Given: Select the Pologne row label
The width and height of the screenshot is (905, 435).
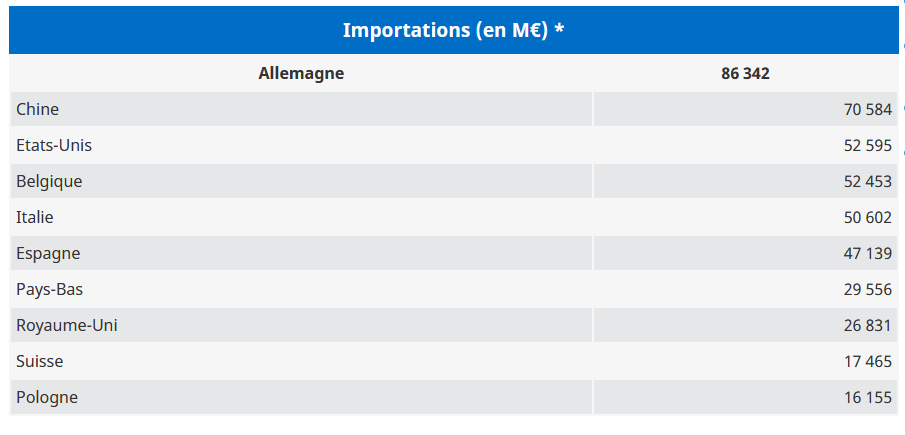Looking at the screenshot, I should coord(47,397).
